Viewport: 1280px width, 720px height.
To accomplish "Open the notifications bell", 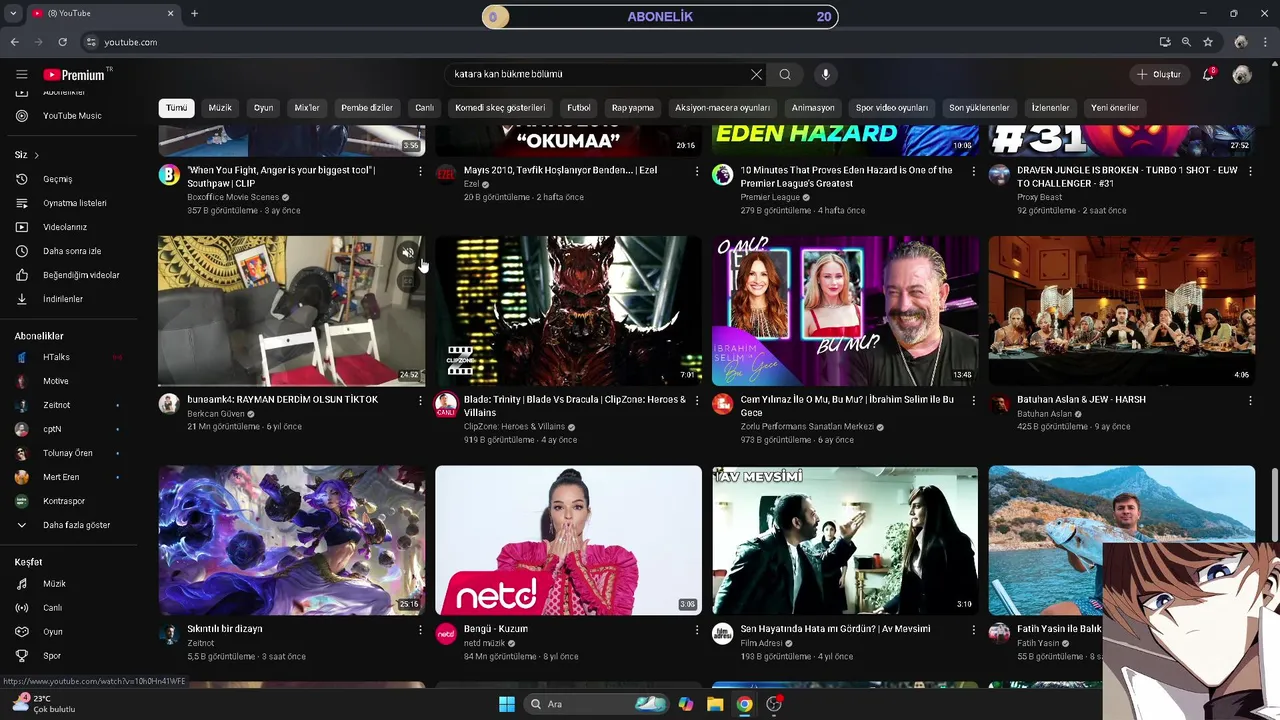I will pyautogui.click(x=1208, y=74).
